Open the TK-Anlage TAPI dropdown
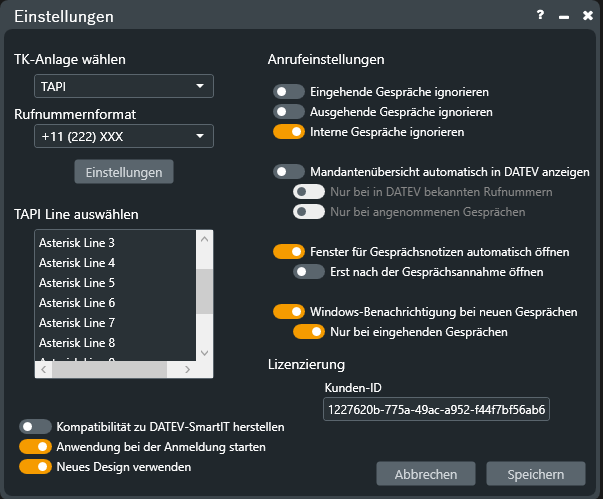The width and height of the screenshot is (603, 499). tap(123, 87)
